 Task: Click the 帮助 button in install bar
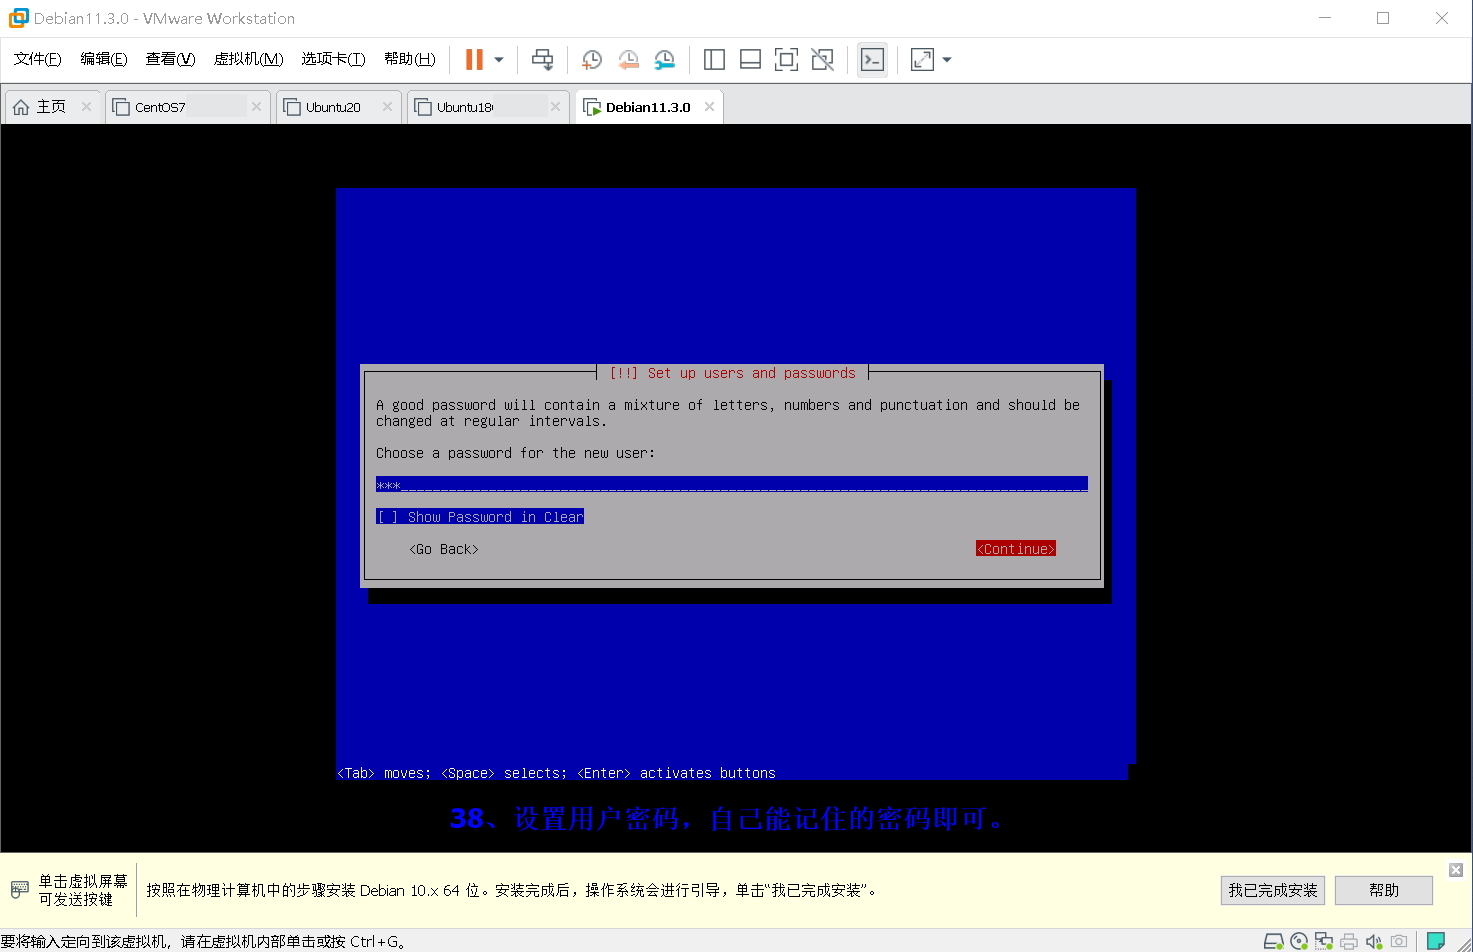(x=1384, y=890)
